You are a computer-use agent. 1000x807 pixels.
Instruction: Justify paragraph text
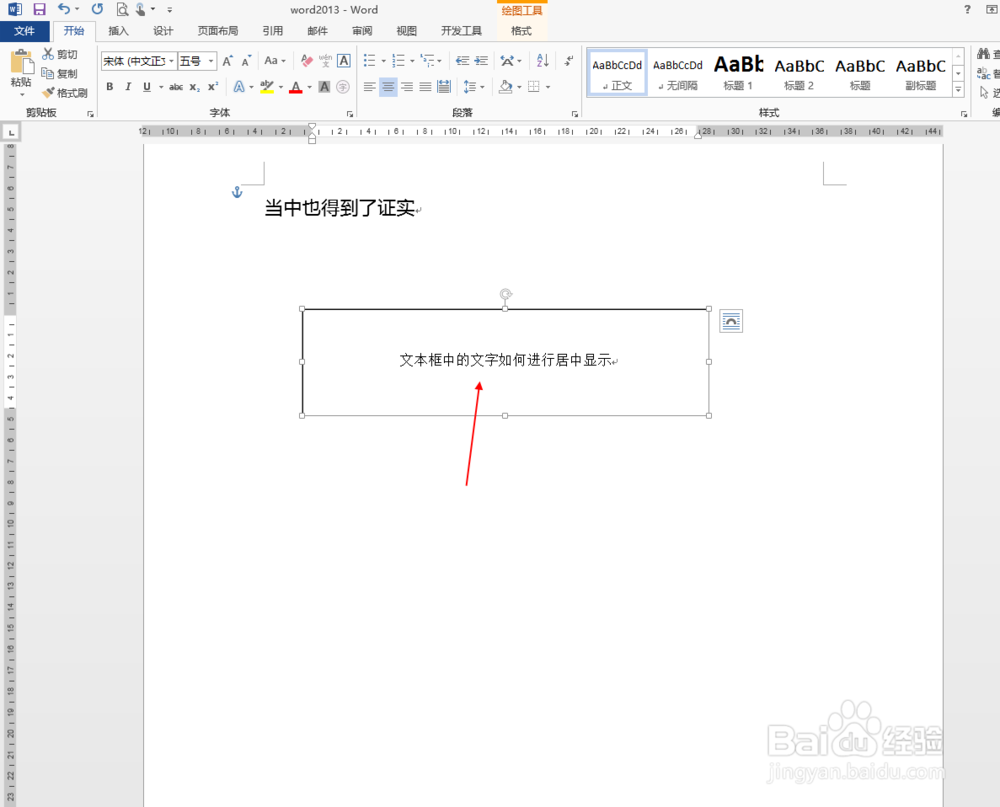click(425, 87)
